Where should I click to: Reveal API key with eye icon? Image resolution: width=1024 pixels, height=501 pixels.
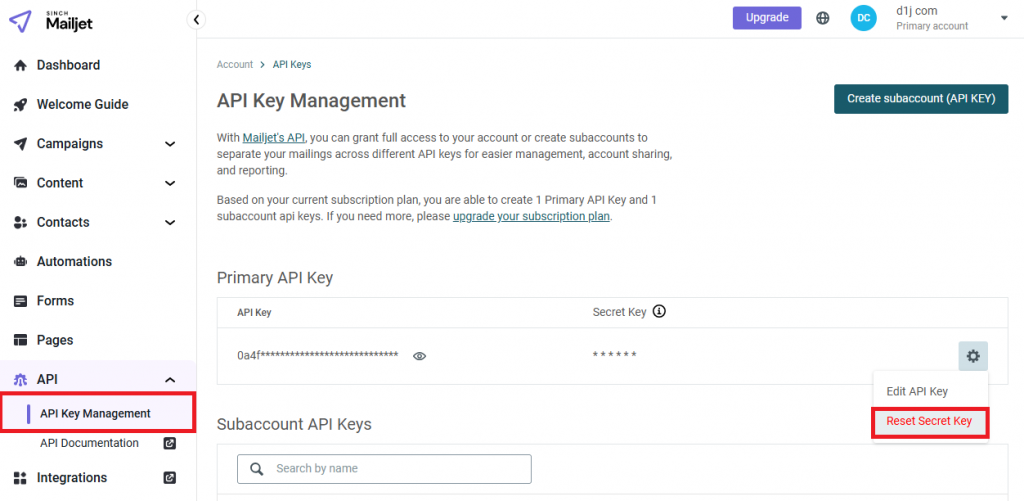coord(420,356)
